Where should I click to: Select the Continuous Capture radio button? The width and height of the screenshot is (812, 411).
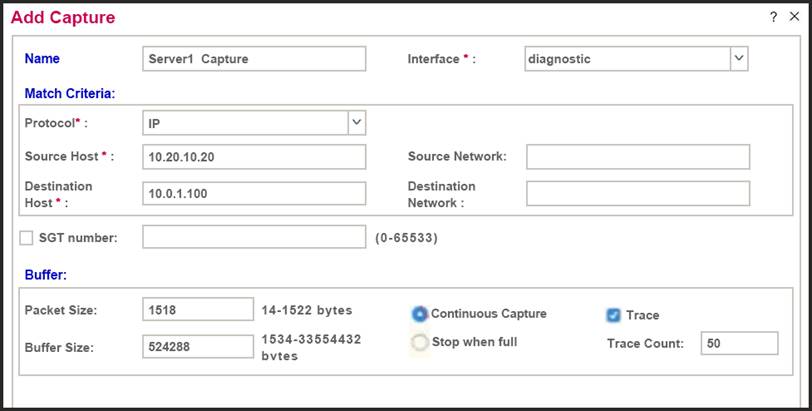[x=420, y=314]
